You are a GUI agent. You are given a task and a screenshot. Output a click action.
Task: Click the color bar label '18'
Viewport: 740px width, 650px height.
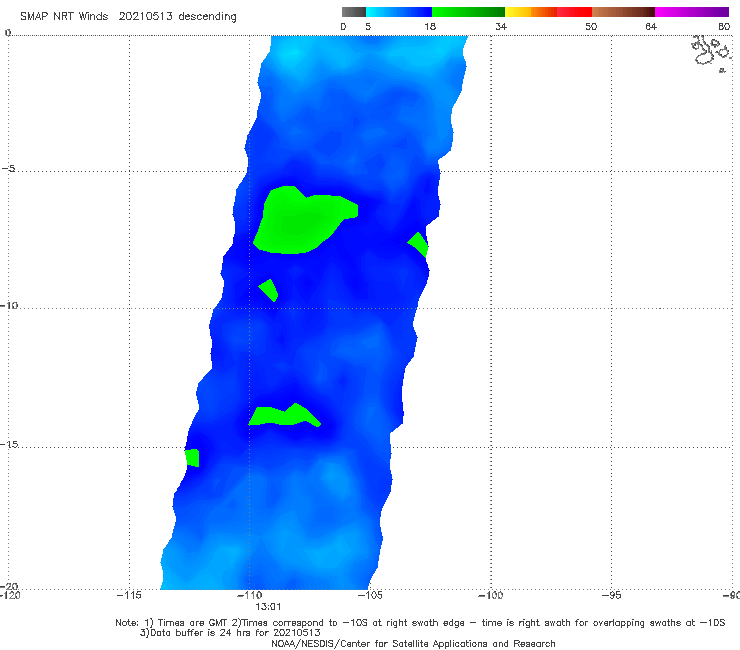coord(430,26)
